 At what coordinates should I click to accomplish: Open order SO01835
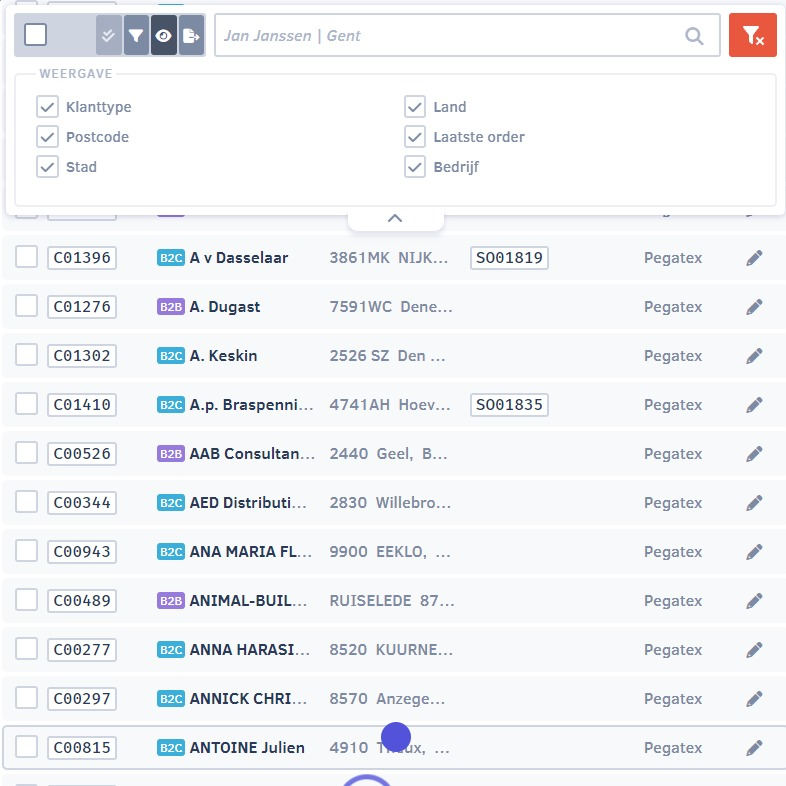click(x=509, y=405)
